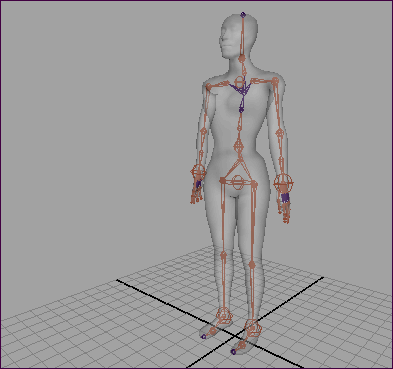Image resolution: width=393 pixels, height=369 pixels.
Task: Select the purple joint atop the head
Action: click(x=243, y=15)
